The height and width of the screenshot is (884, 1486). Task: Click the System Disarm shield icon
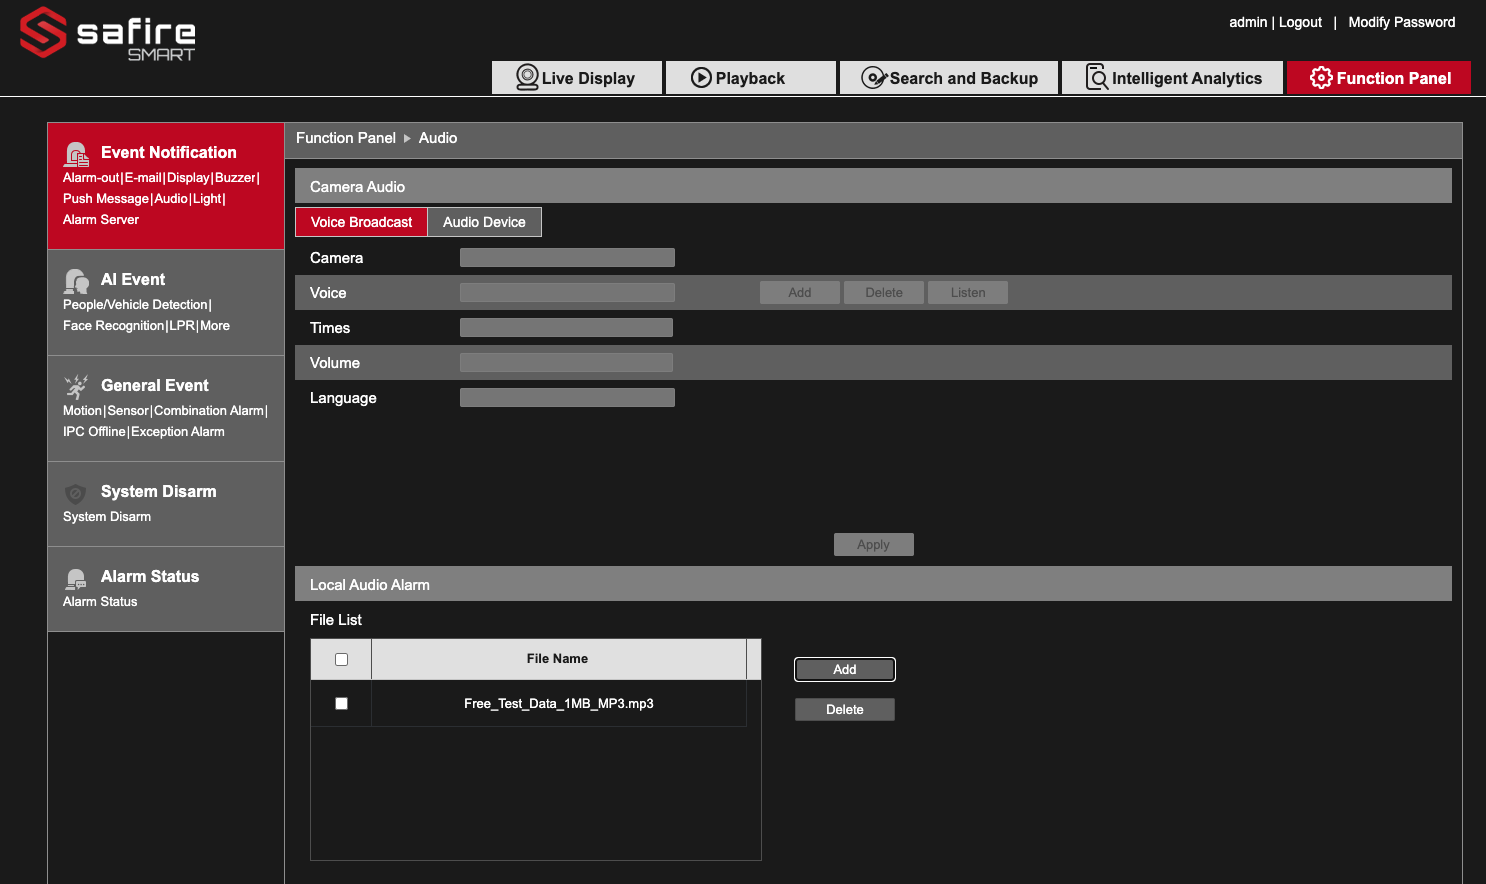pos(76,493)
